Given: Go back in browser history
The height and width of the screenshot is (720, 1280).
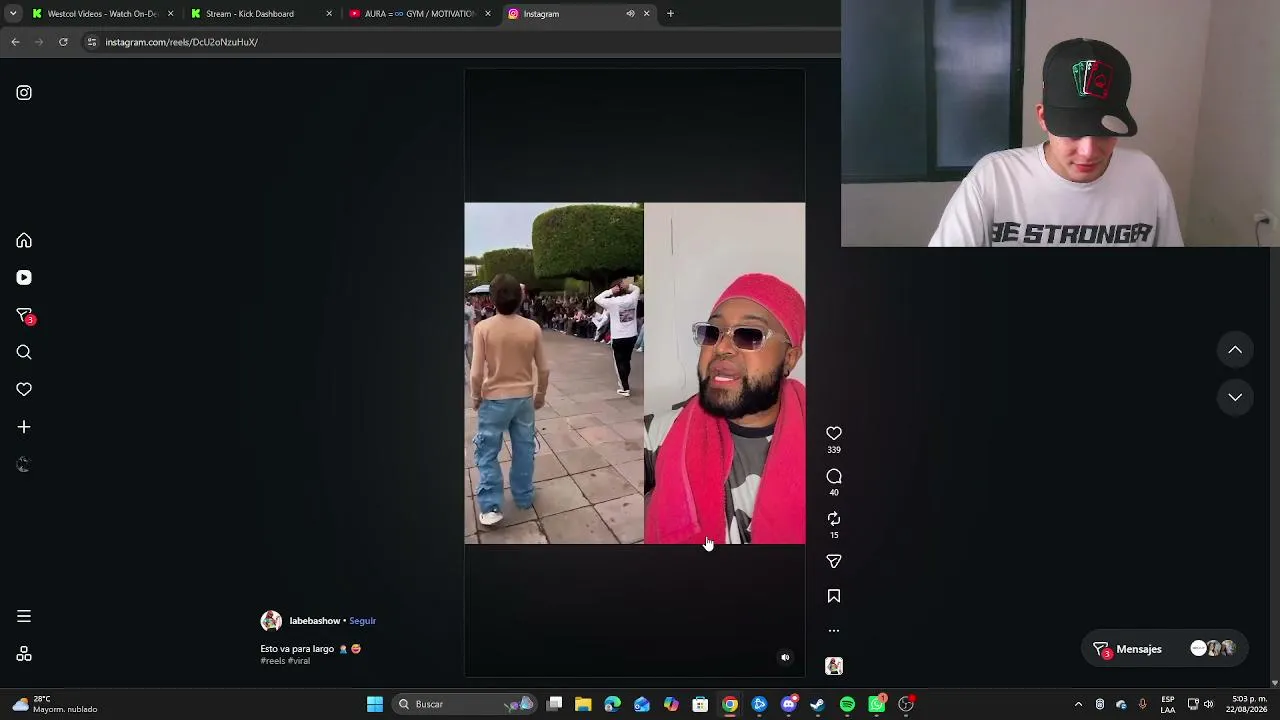Looking at the screenshot, I should pyautogui.click(x=15, y=42).
